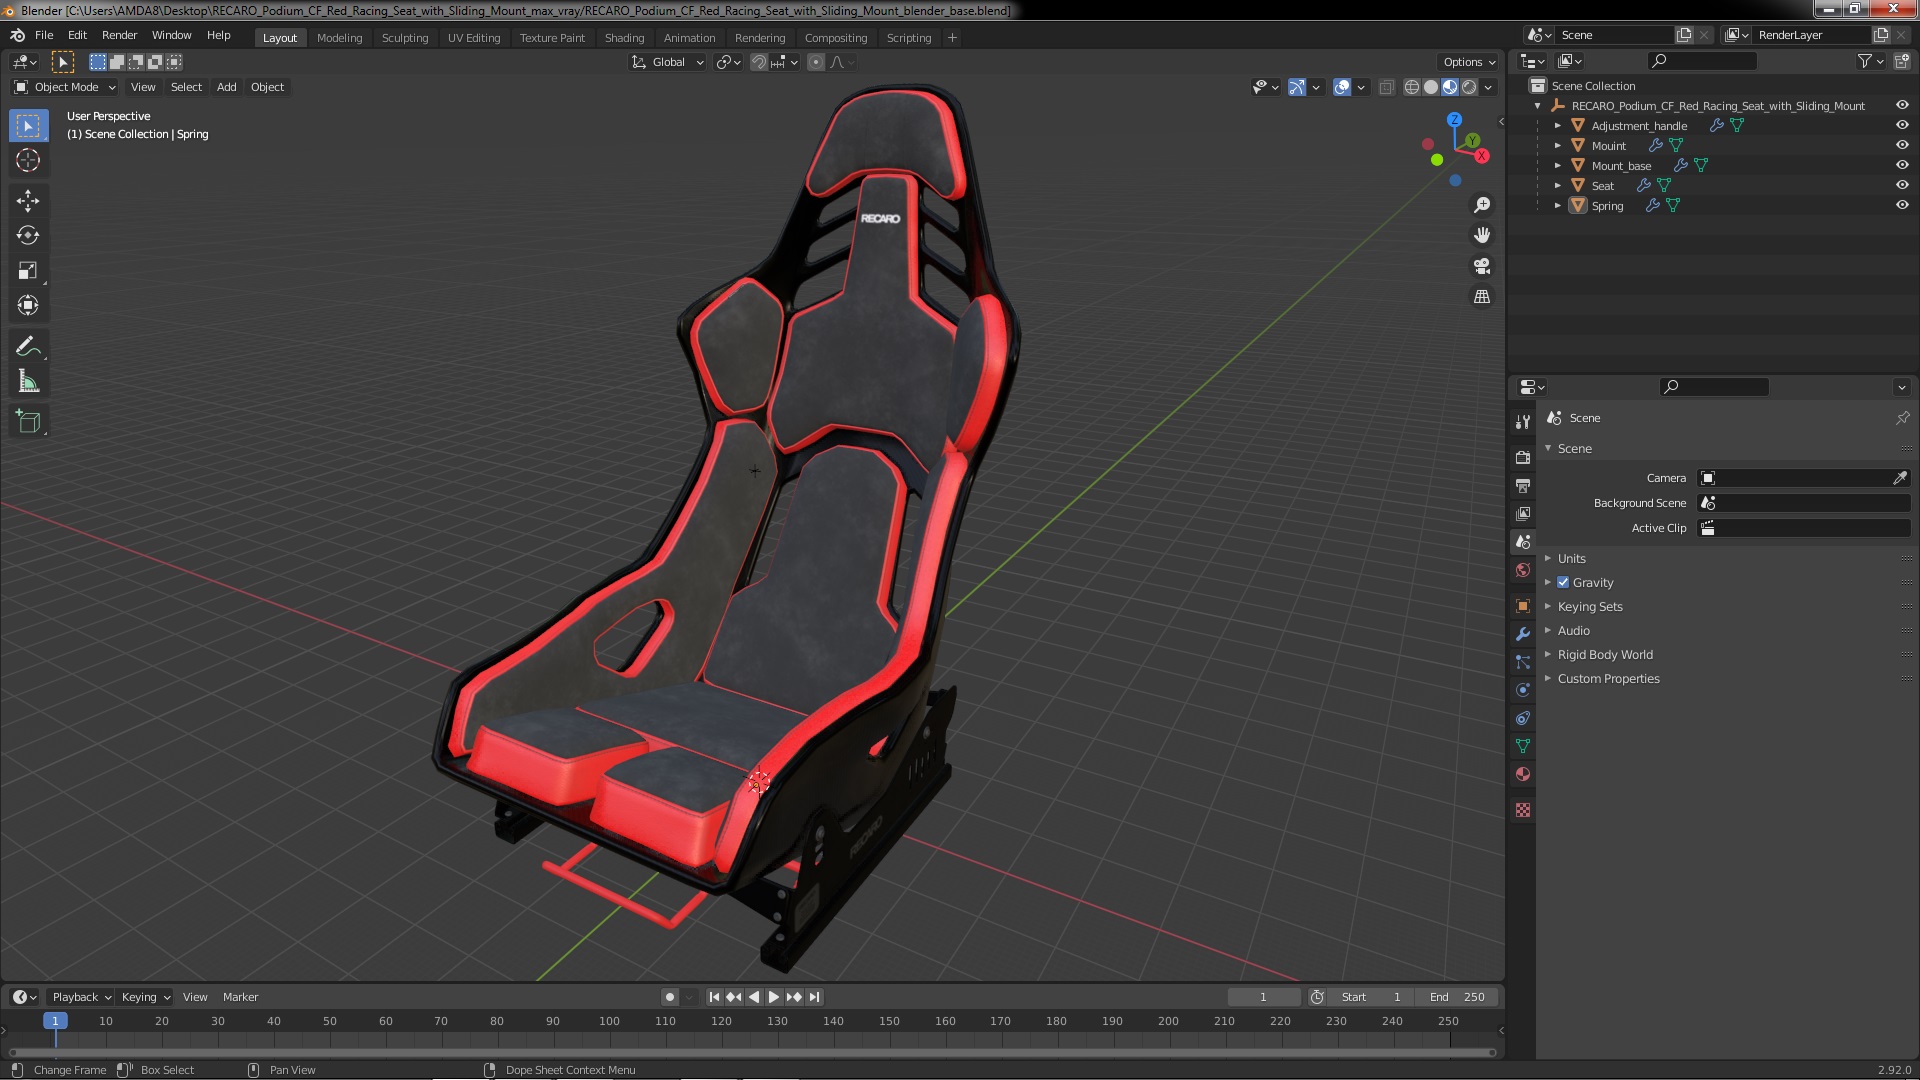The width and height of the screenshot is (1920, 1080).
Task: Select the Cursor tool in left toolbar
Action: (x=28, y=160)
